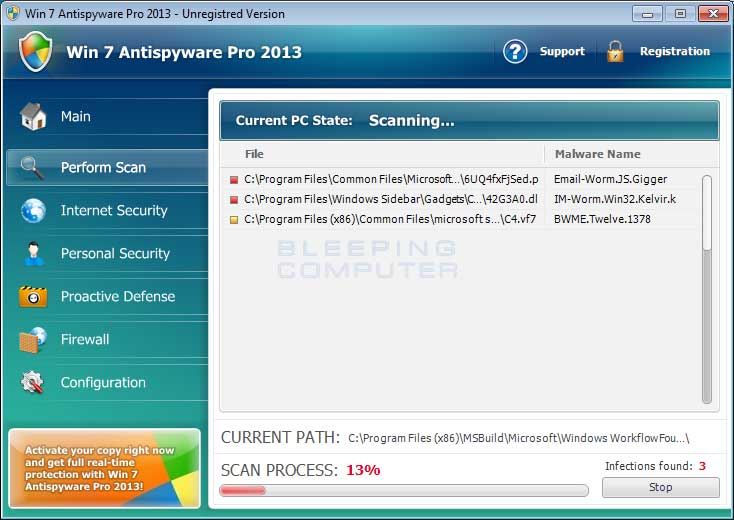The image size is (734, 520).
Task: Click malware name Email-Worm.JS.Gigger
Action: (610, 179)
